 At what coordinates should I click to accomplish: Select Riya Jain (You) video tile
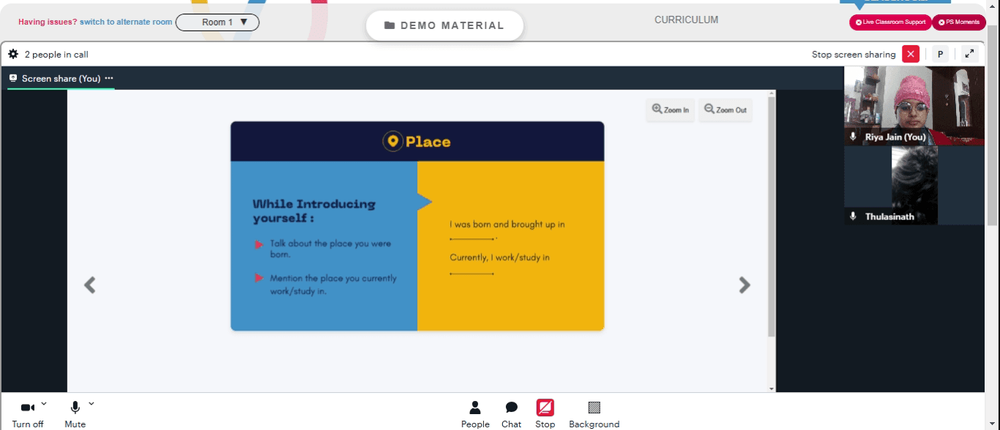pyautogui.click(x=914, y=106)
